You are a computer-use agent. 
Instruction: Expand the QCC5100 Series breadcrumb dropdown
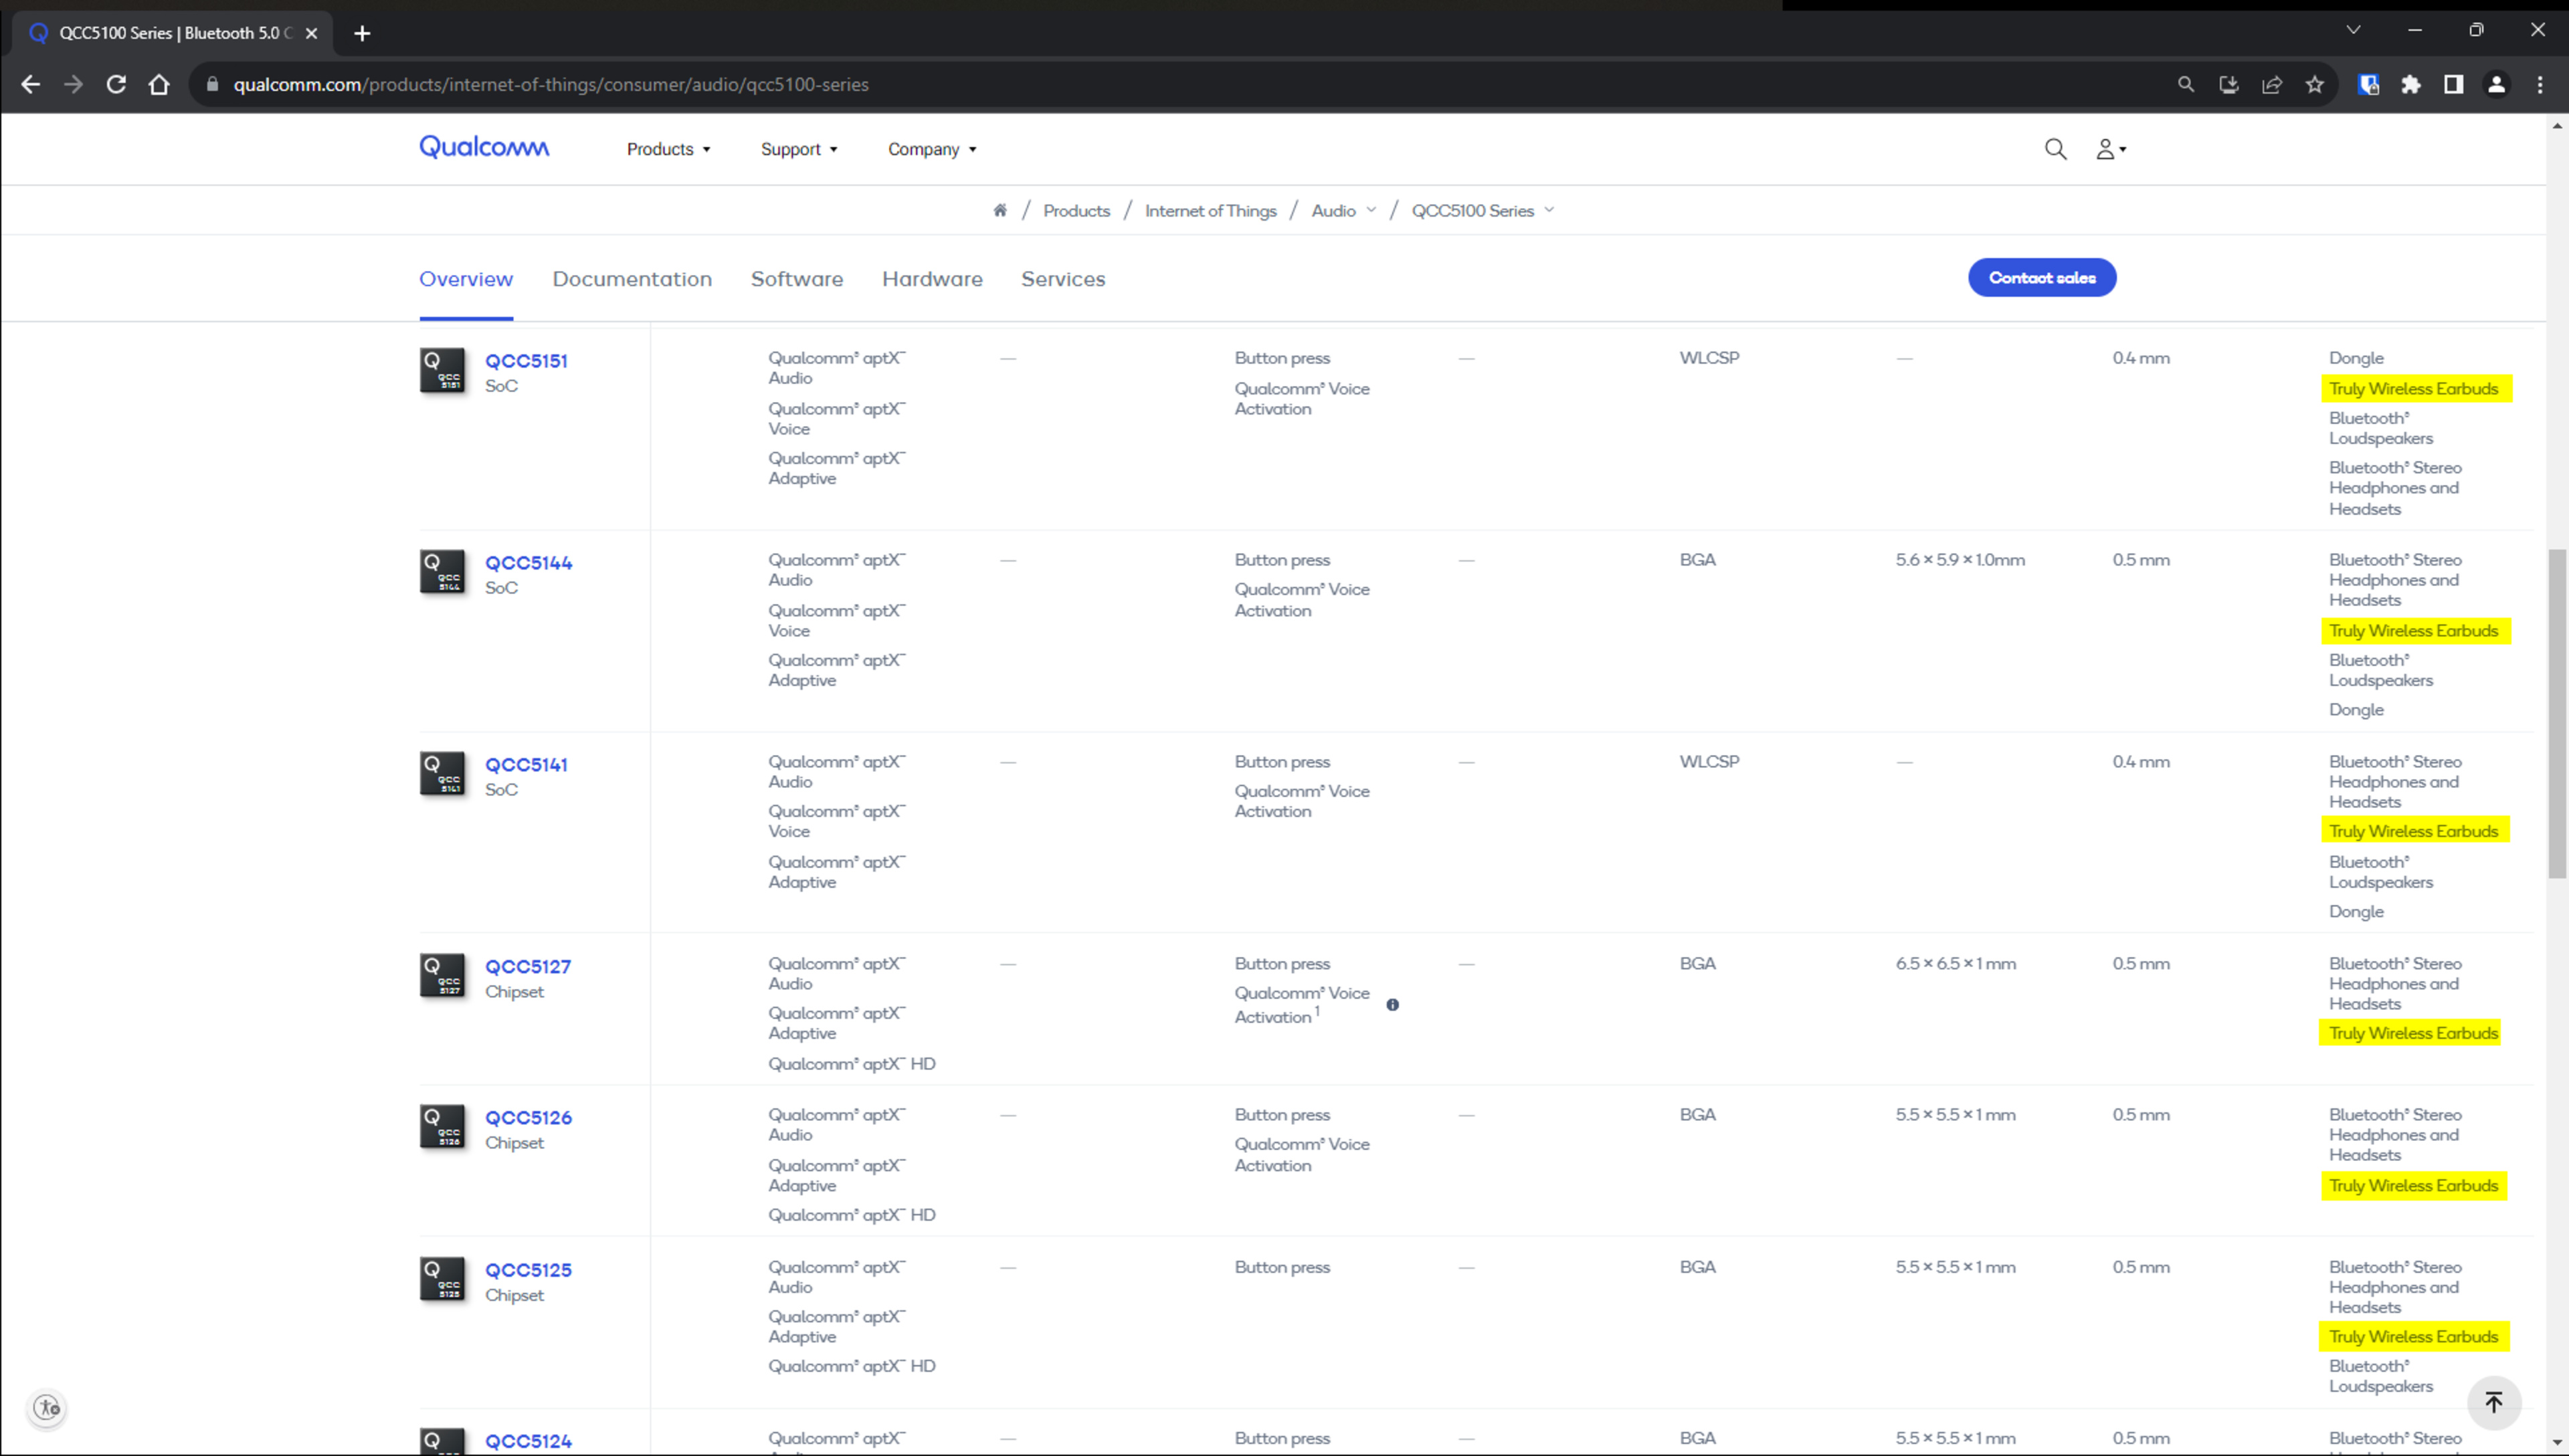(x=1549, y=210)
